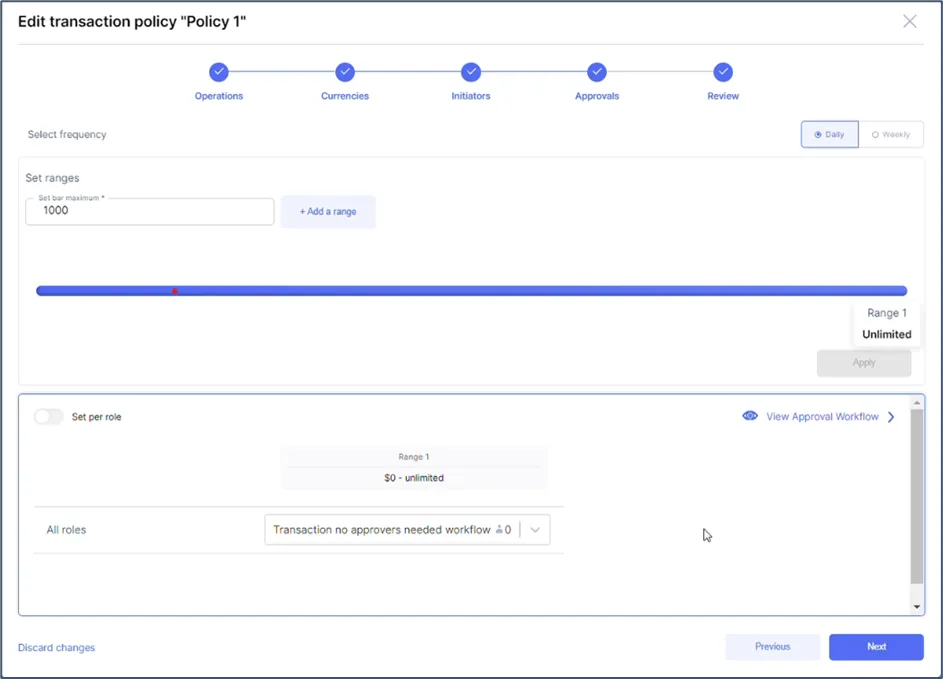Click the Approvals step checkmark circle

coord(597,72)
